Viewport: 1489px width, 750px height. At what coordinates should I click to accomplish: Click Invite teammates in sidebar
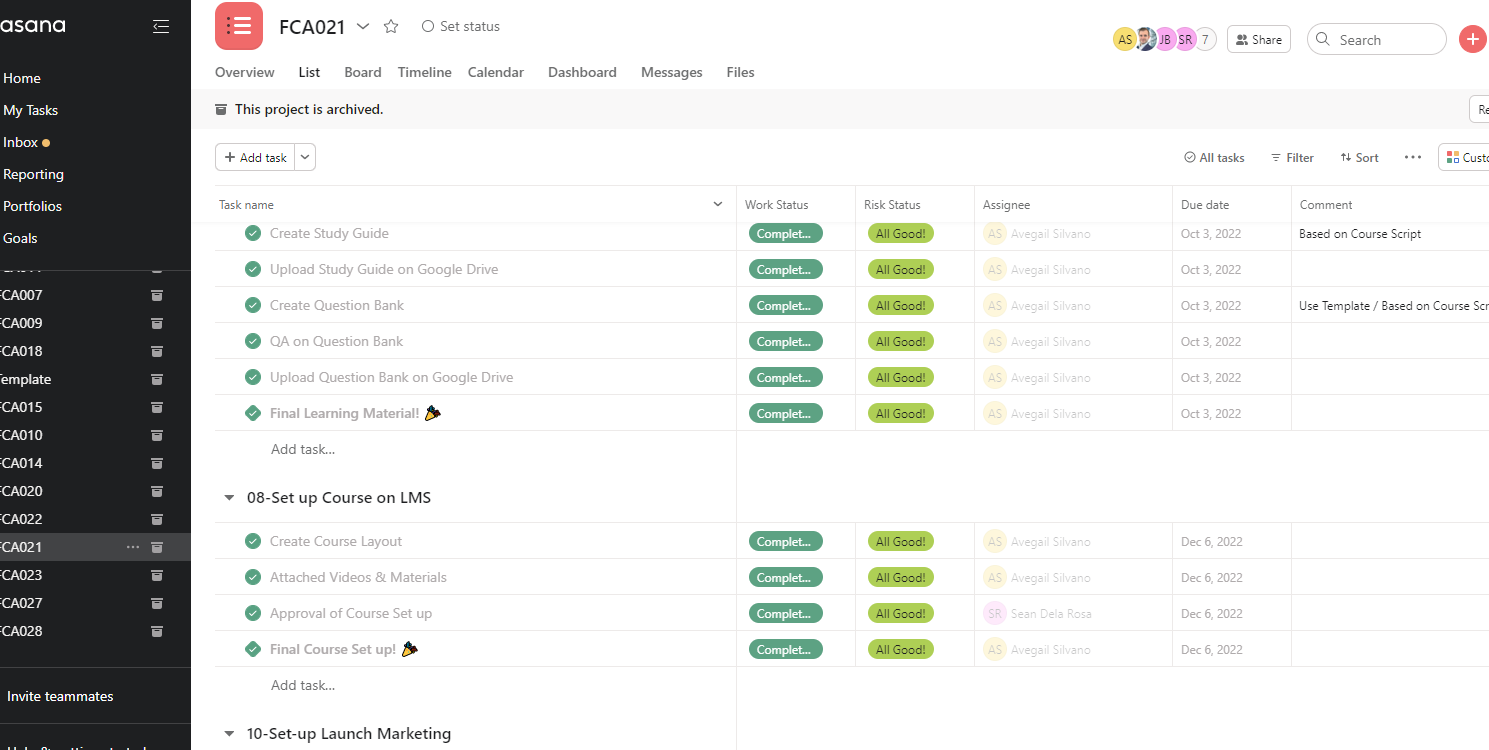point(60,696)
